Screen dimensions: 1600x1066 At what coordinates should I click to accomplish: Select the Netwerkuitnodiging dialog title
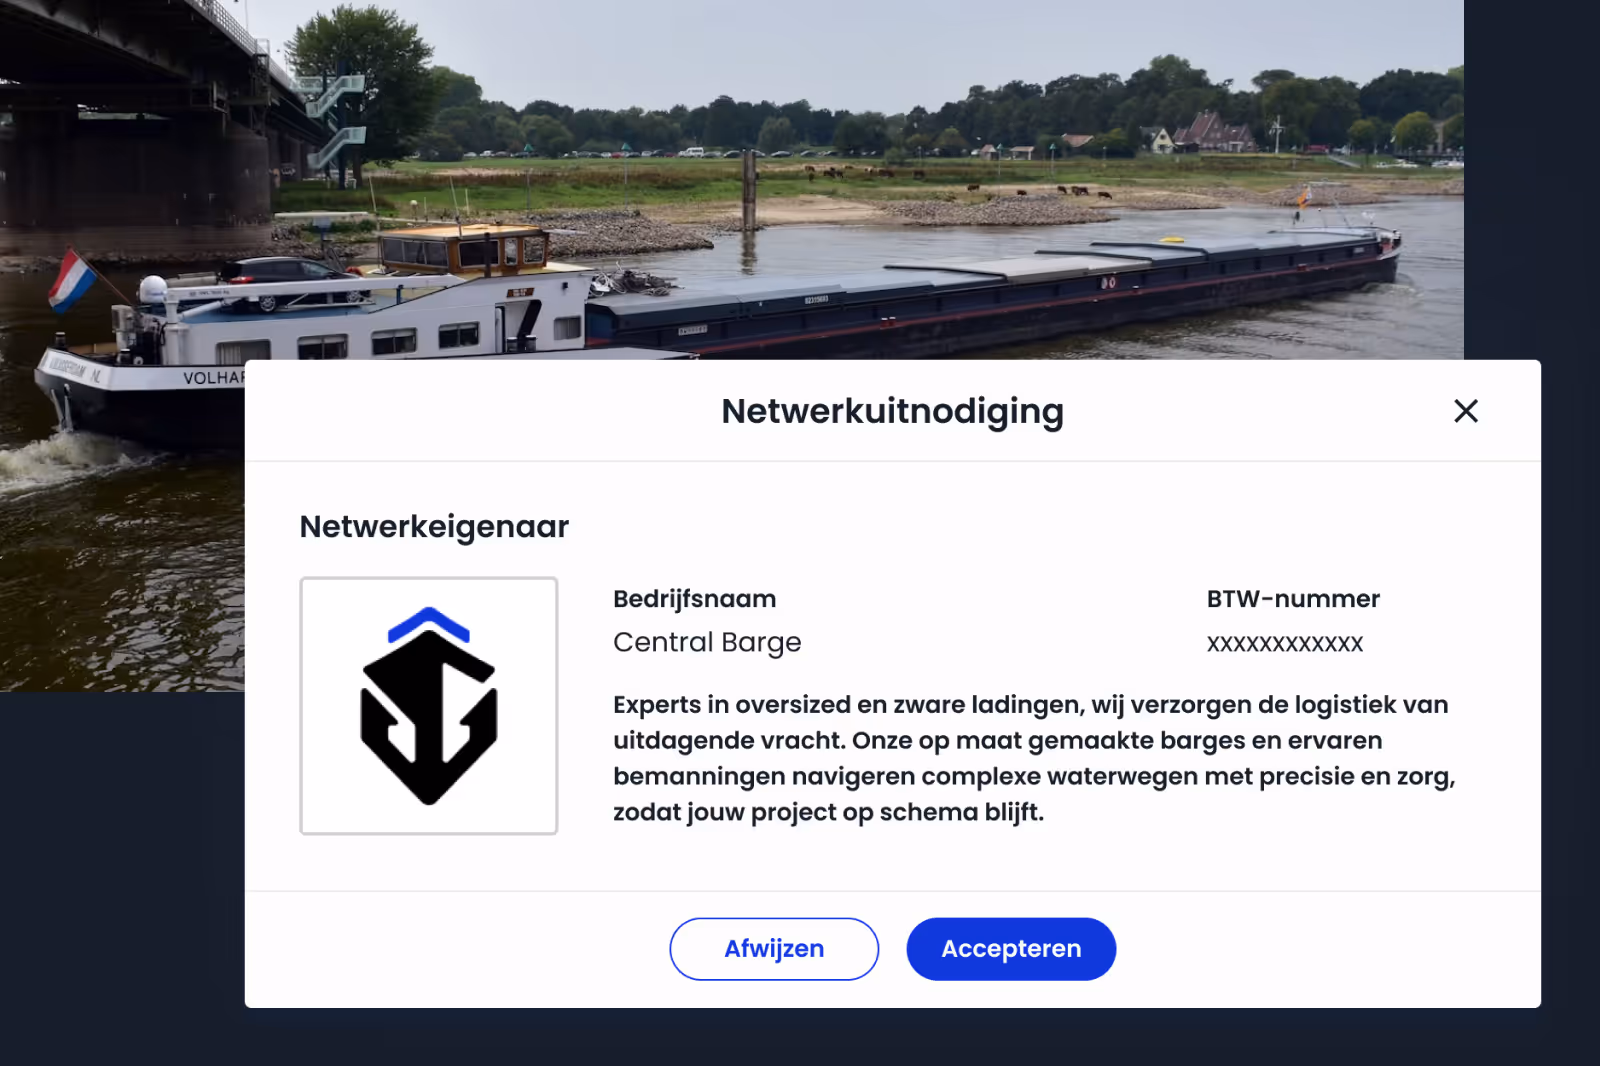point(892,411)
